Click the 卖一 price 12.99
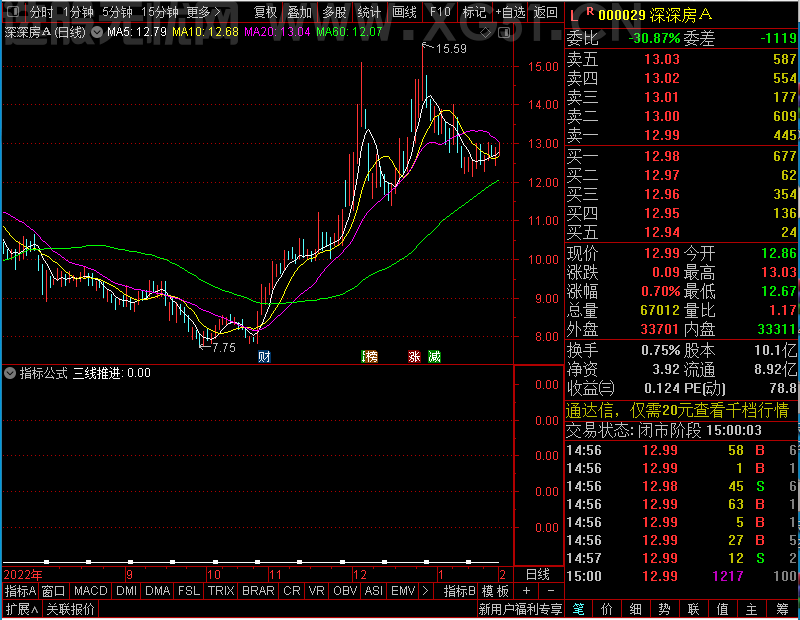The width and height of the screenshot is (800, 620). 662,135
